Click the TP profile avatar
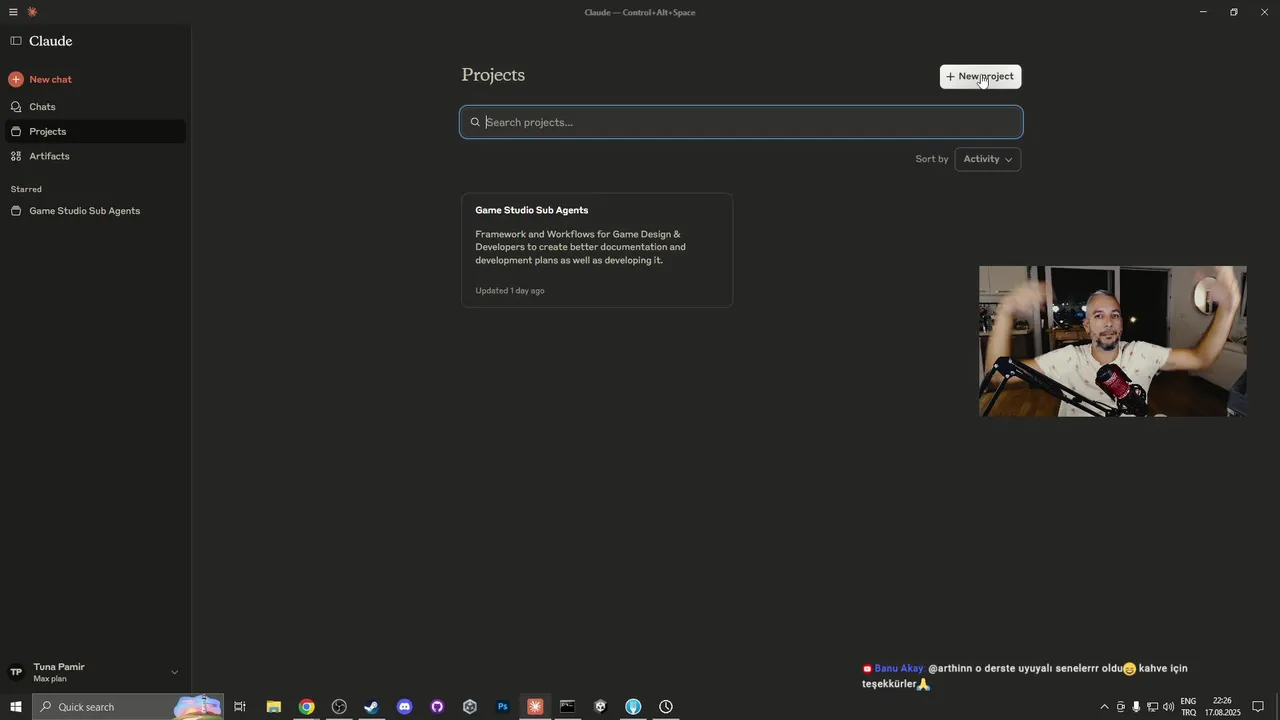The height and width of the screenshot is (720, 1280). [x=16, y=672]
